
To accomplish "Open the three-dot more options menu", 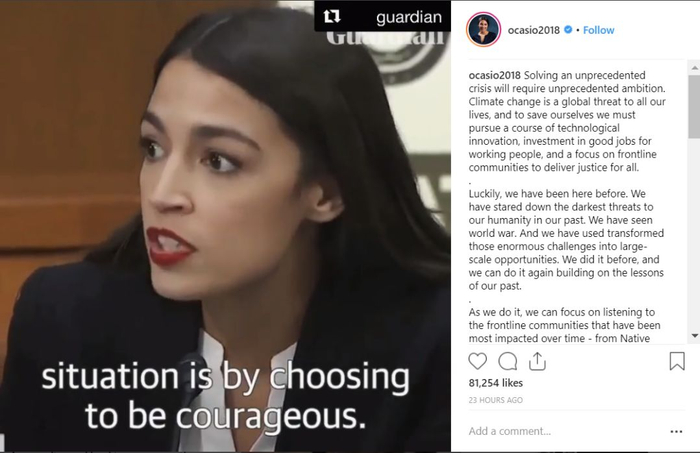I will click(676, 431).
